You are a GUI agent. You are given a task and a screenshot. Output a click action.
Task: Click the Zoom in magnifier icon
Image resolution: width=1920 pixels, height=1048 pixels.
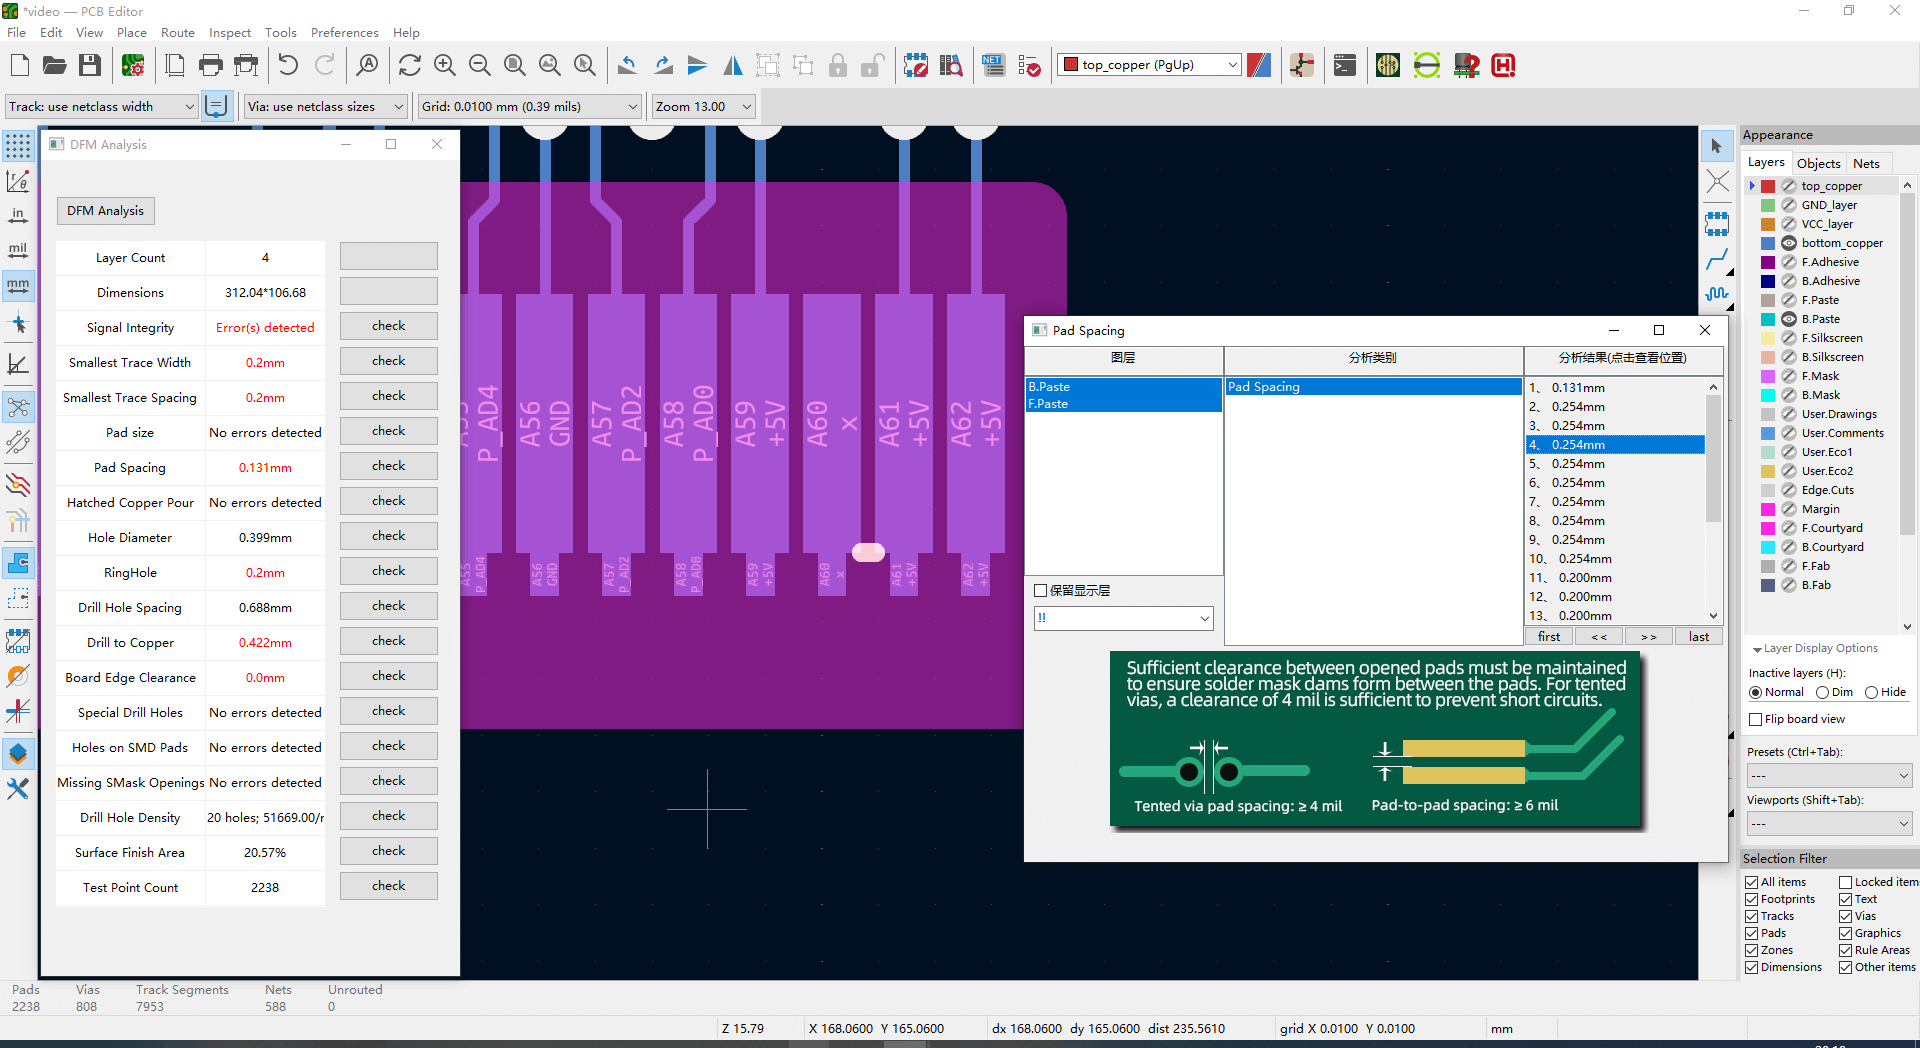coord(445,66)
